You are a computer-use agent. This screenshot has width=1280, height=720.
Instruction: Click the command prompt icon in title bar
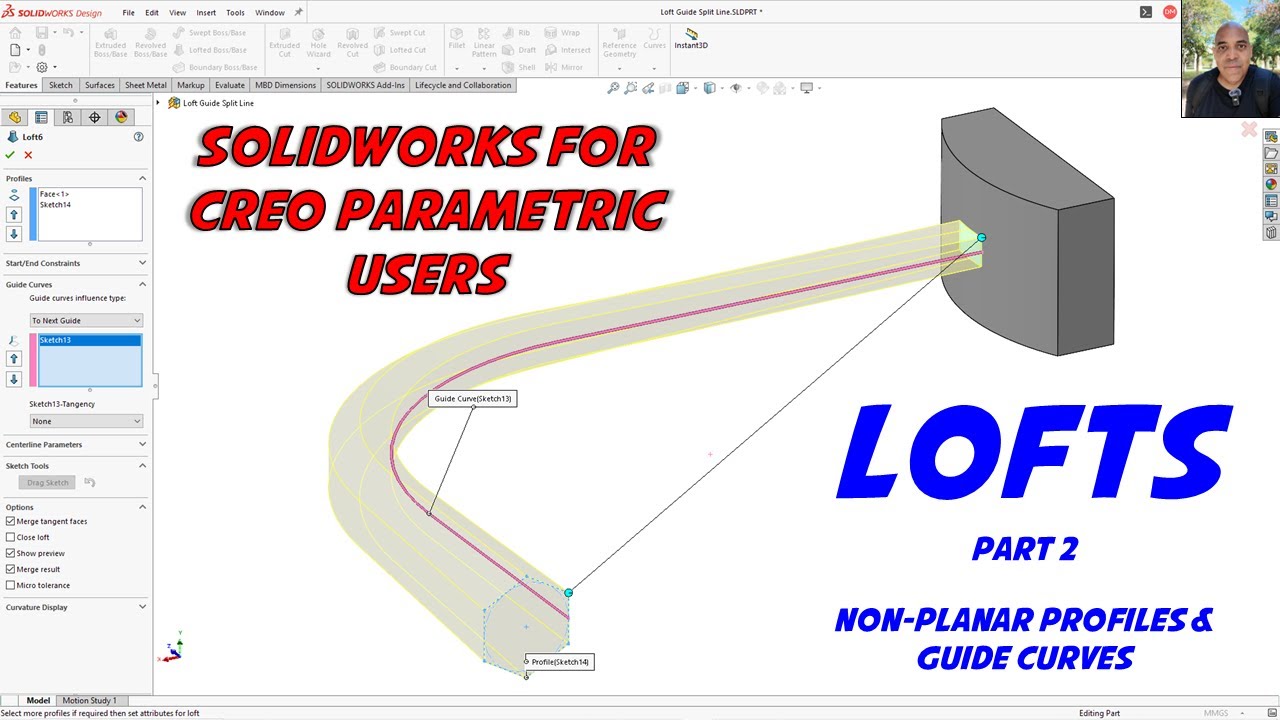(1146, 12)
